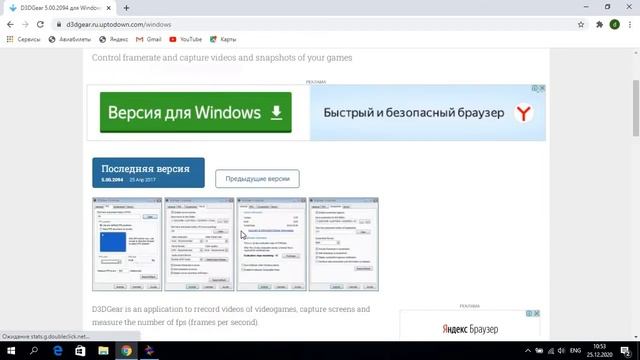640x360 pixels.
Task: Open third D3DGear screenshot thumbnail
Action: pos(271,244)
